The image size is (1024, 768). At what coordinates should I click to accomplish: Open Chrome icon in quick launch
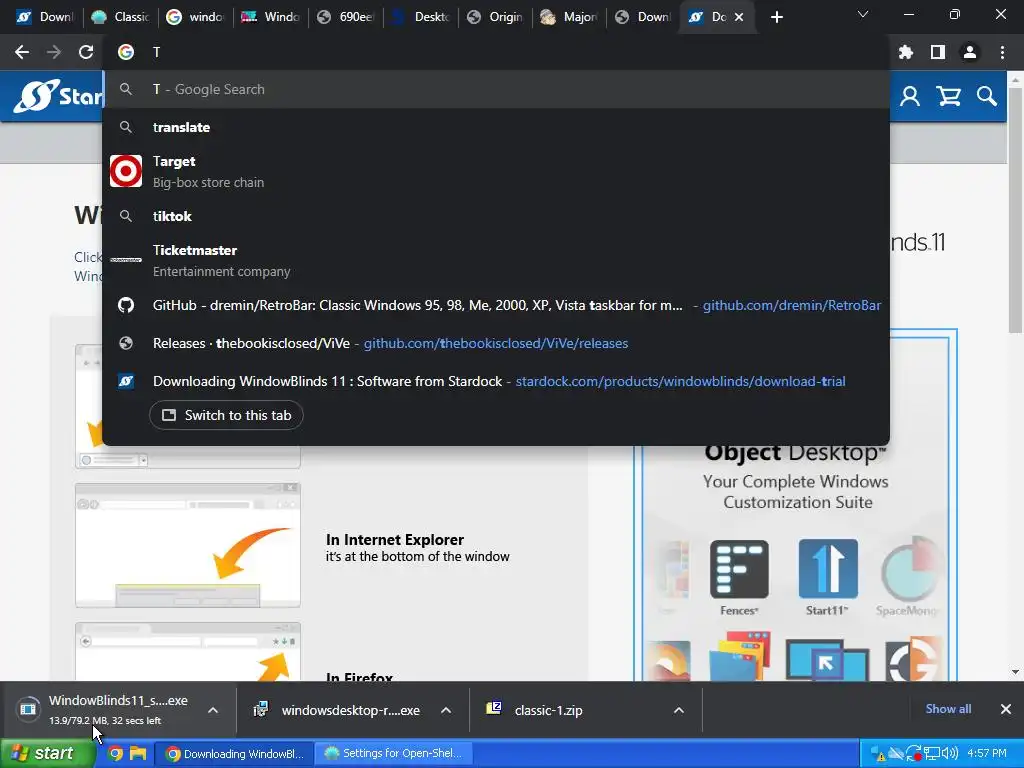(x=115, y=753)
